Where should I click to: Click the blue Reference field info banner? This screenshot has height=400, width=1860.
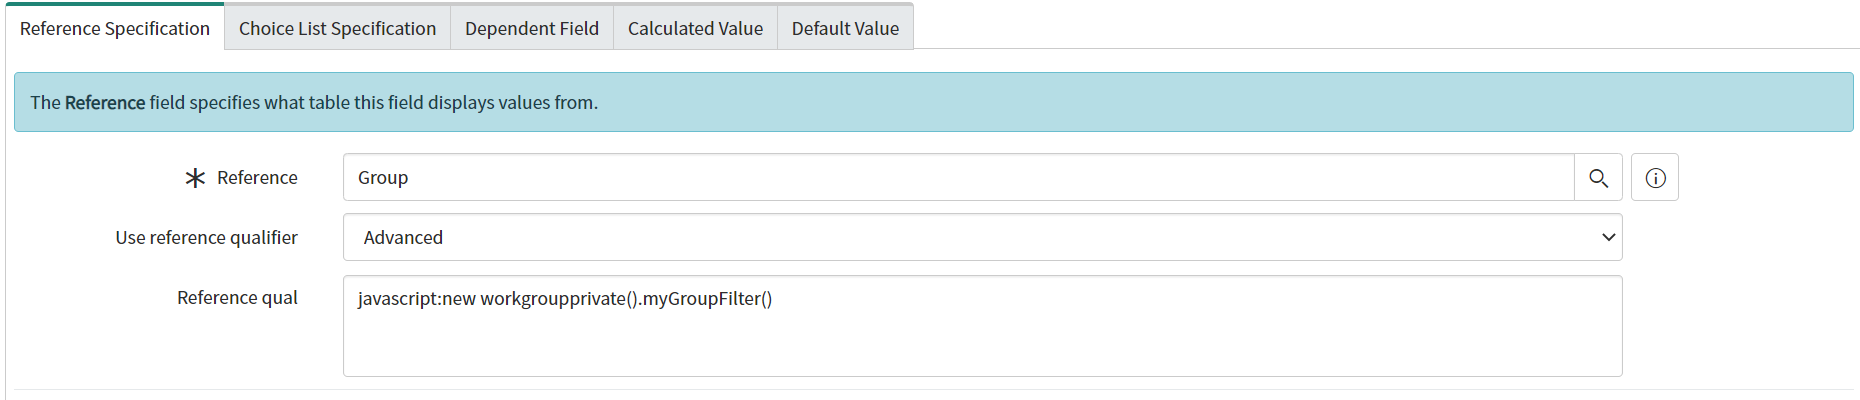click(x=933, y=102)
